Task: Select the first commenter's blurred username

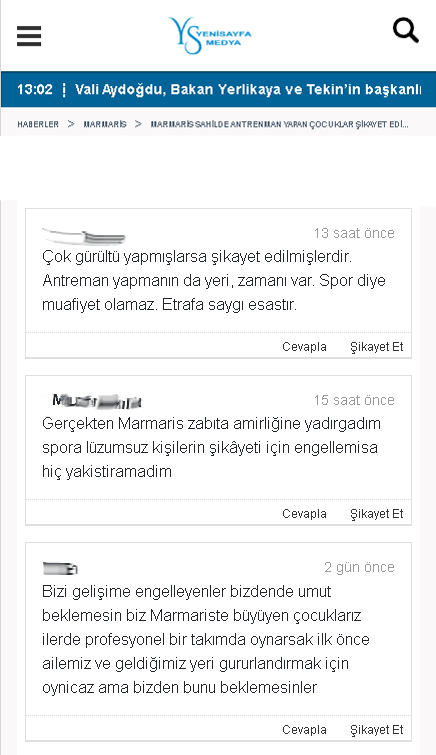Action: [x=84, y=236]
